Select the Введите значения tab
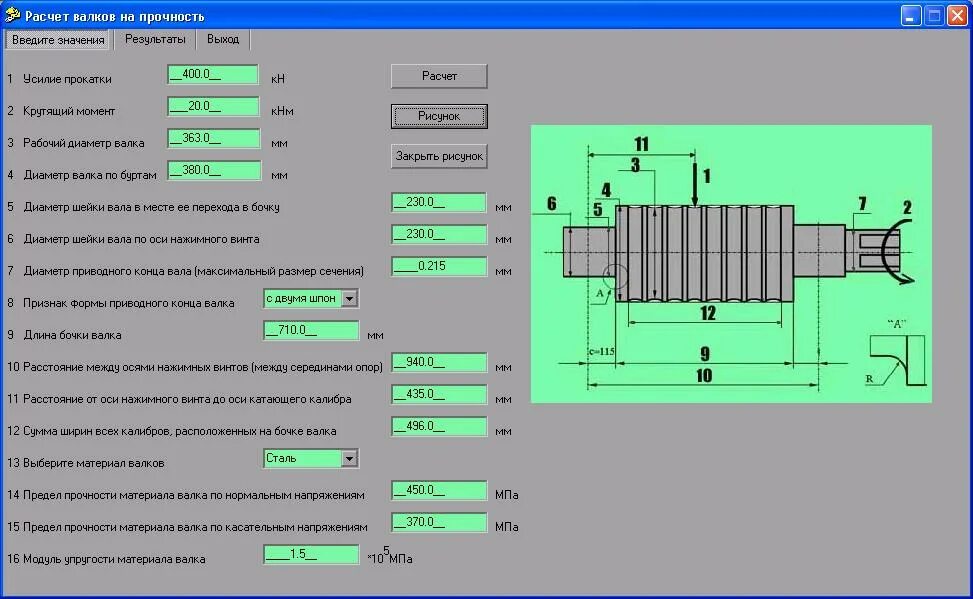Screen dimensions: 973x599 pos(58,40)
